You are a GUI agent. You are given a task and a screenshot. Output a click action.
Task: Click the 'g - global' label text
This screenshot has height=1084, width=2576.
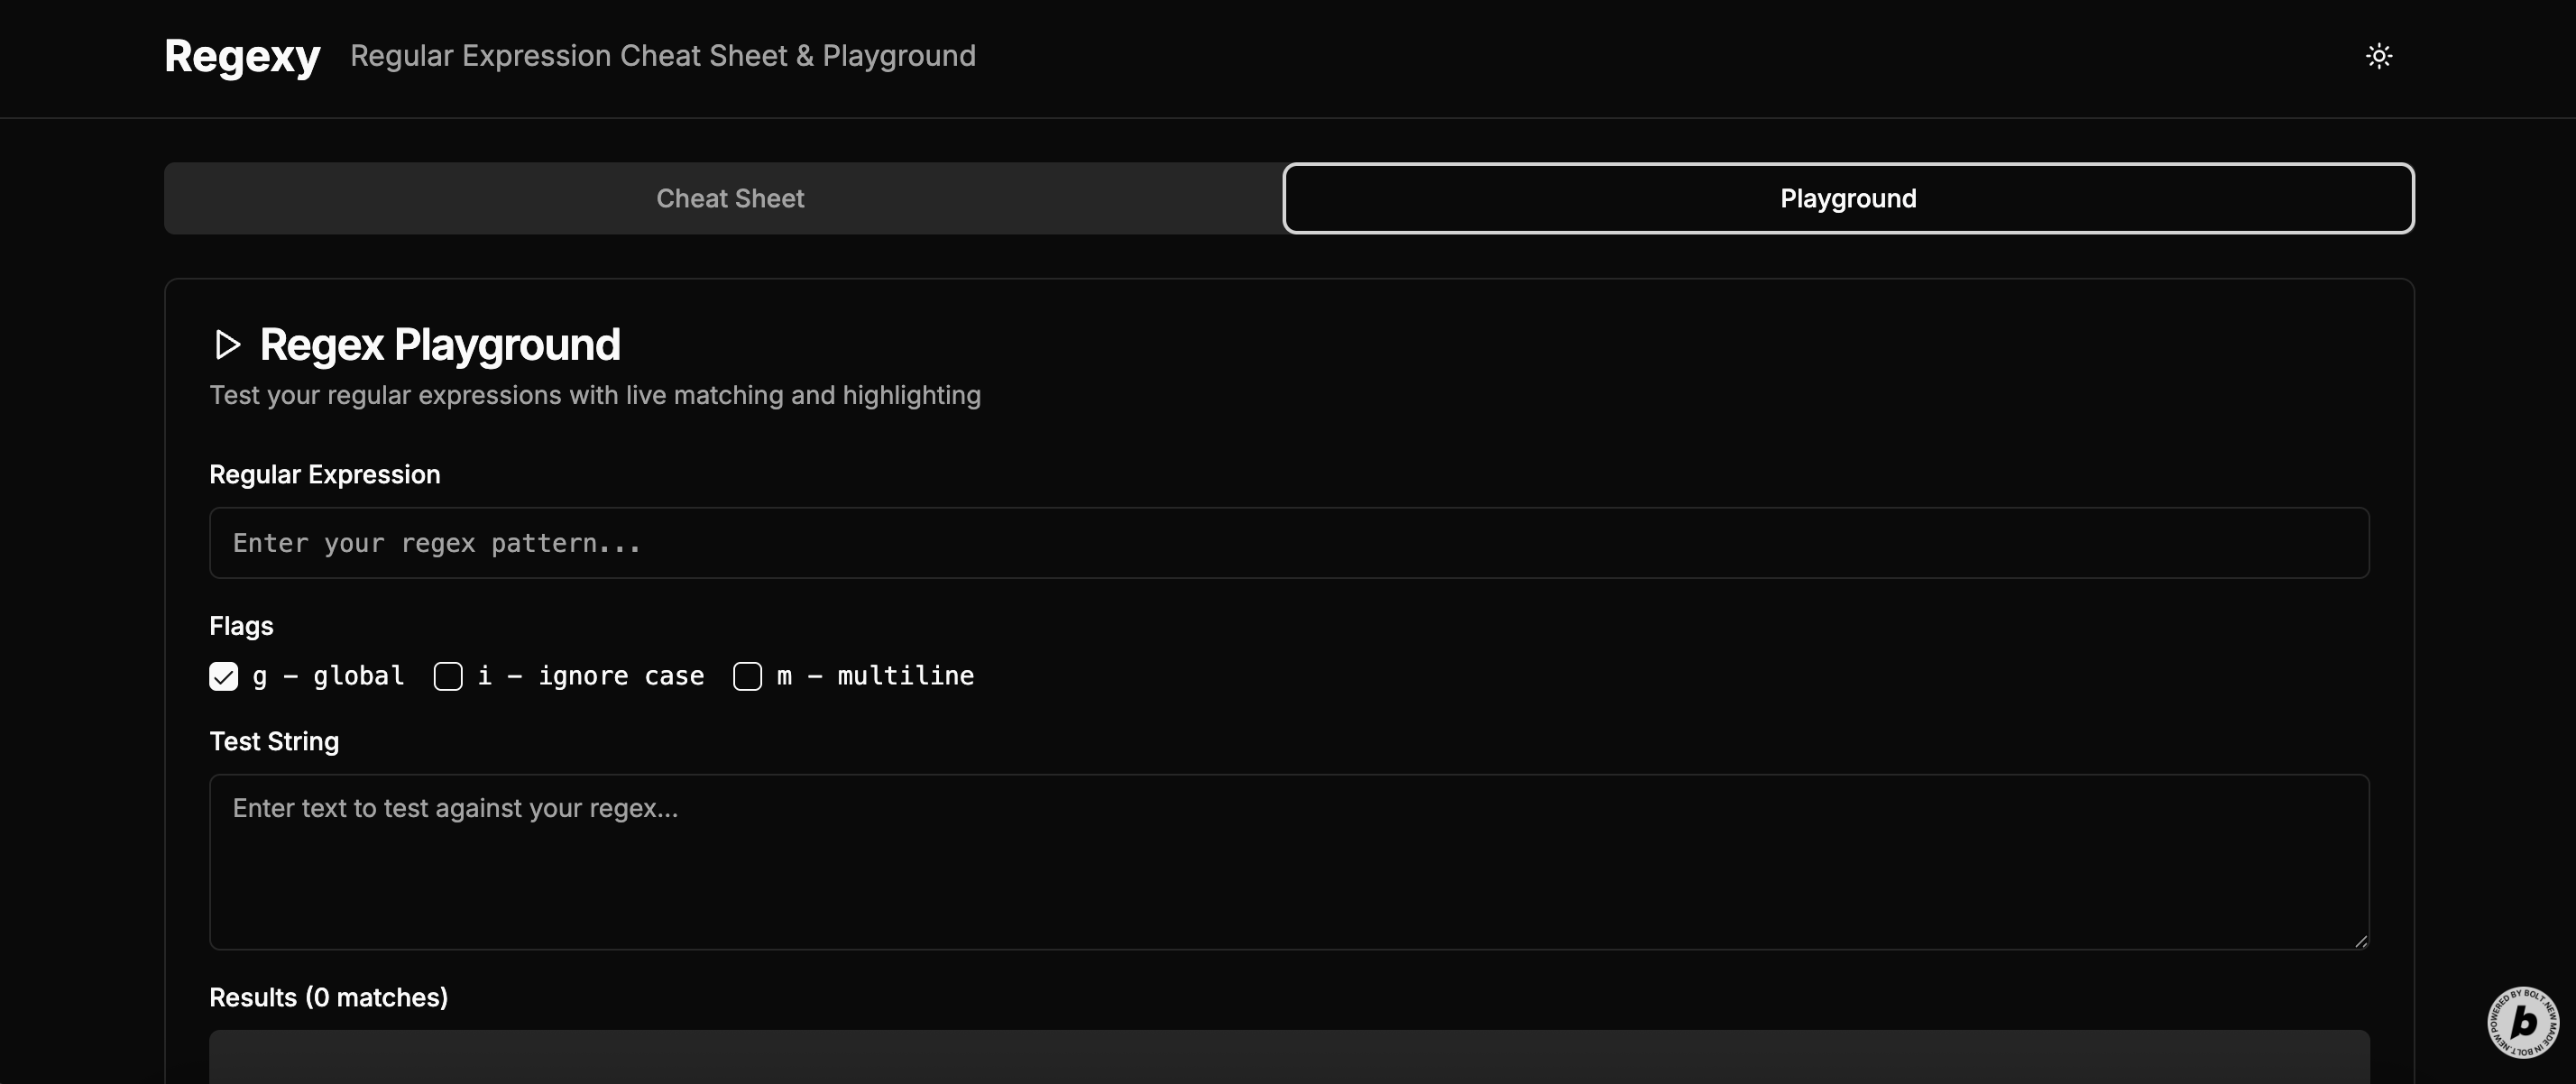(328, 676)
